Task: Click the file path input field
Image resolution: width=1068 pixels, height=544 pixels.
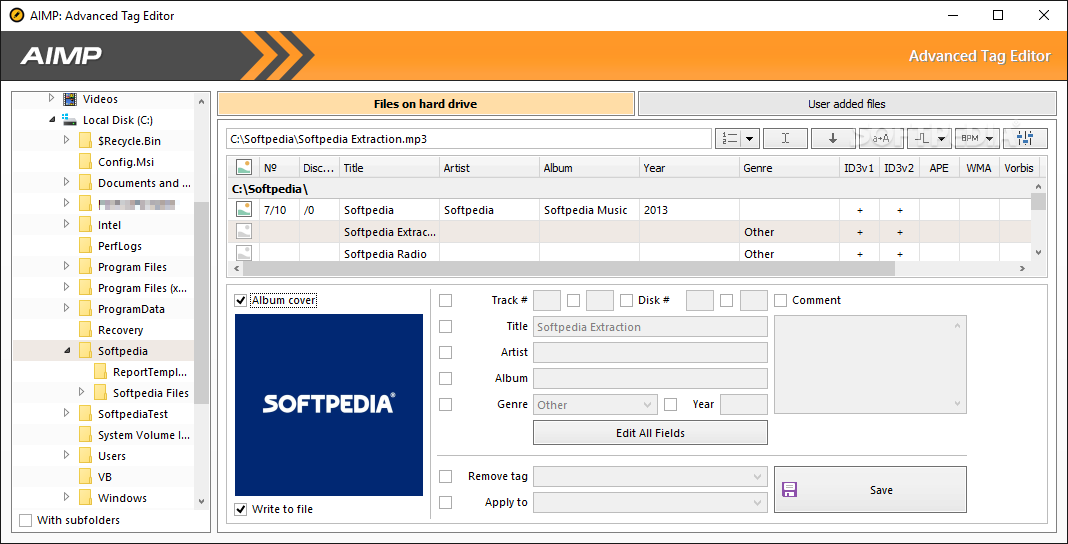Action: click(x=469, y=139)
